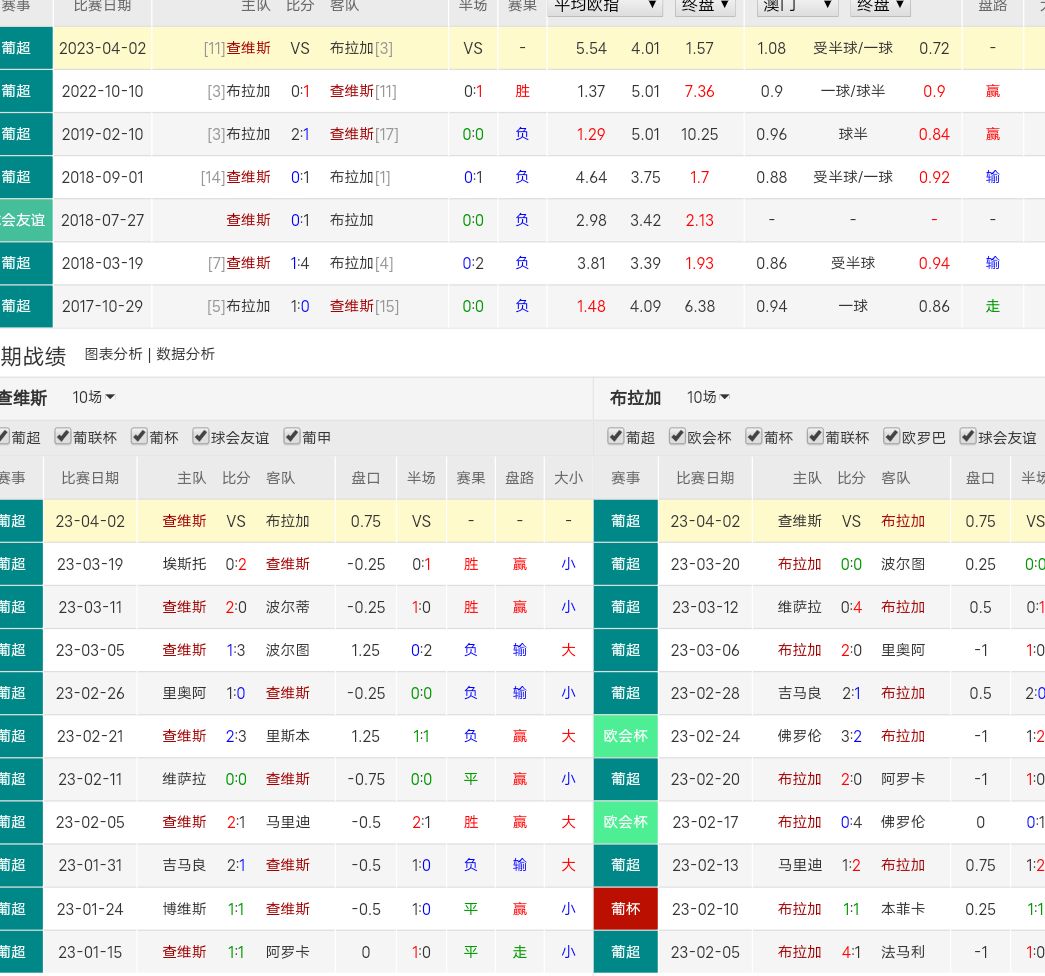1045x976 pixels.
Task: Open the 数据分析 data analysis link
Action: (185, 354)
